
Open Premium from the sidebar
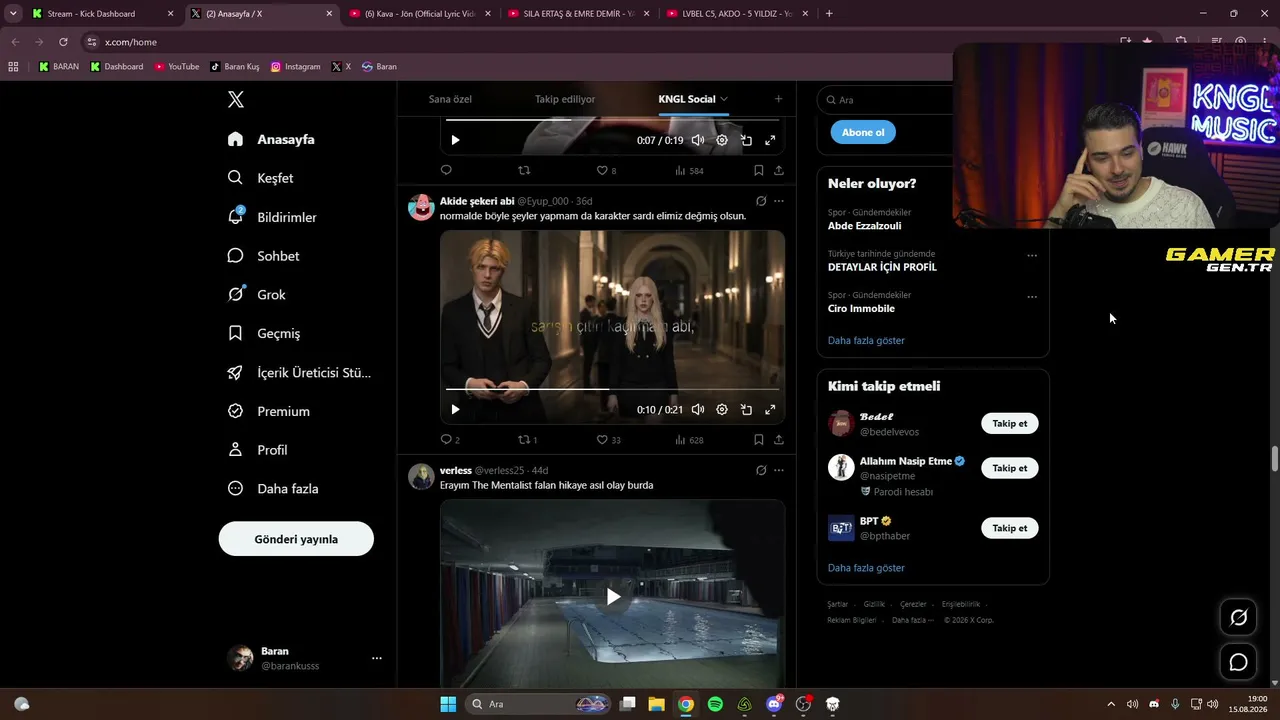tap(269, 411)
